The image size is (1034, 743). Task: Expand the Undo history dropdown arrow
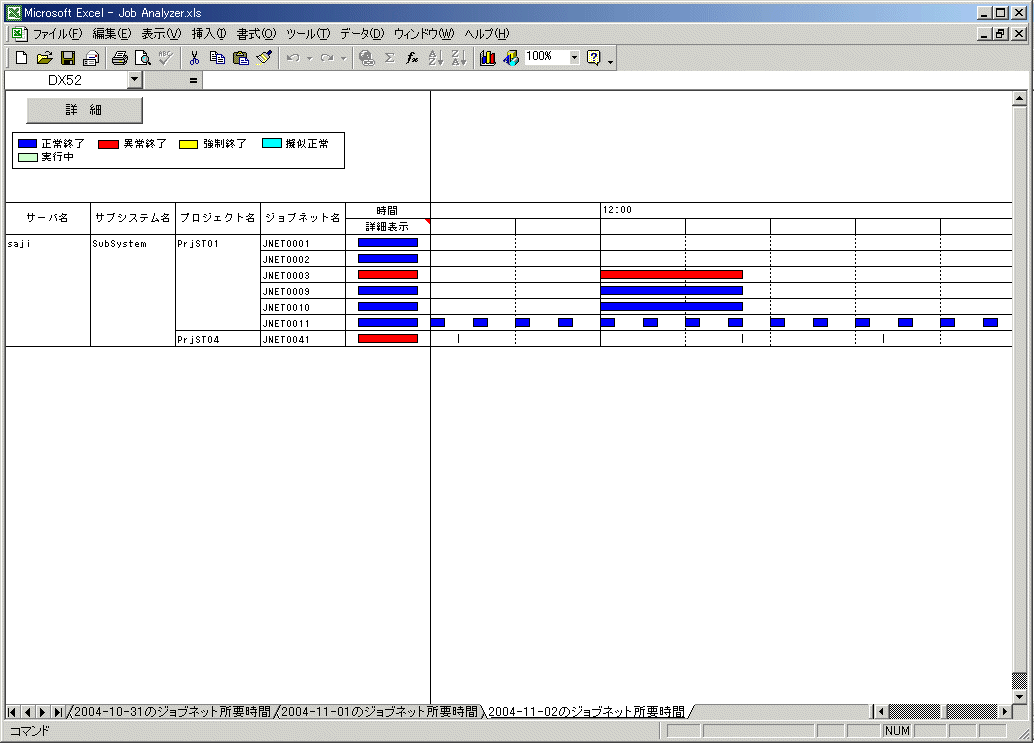[309, 58]
